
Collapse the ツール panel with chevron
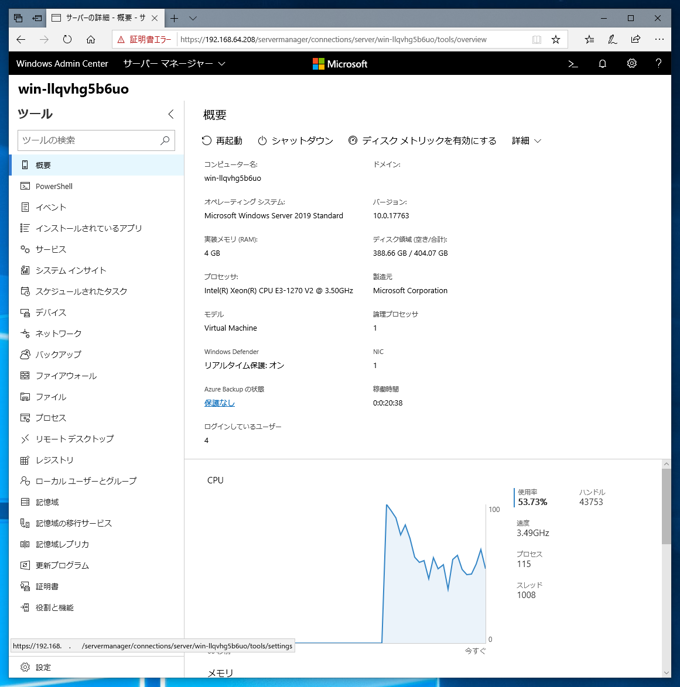171,114
